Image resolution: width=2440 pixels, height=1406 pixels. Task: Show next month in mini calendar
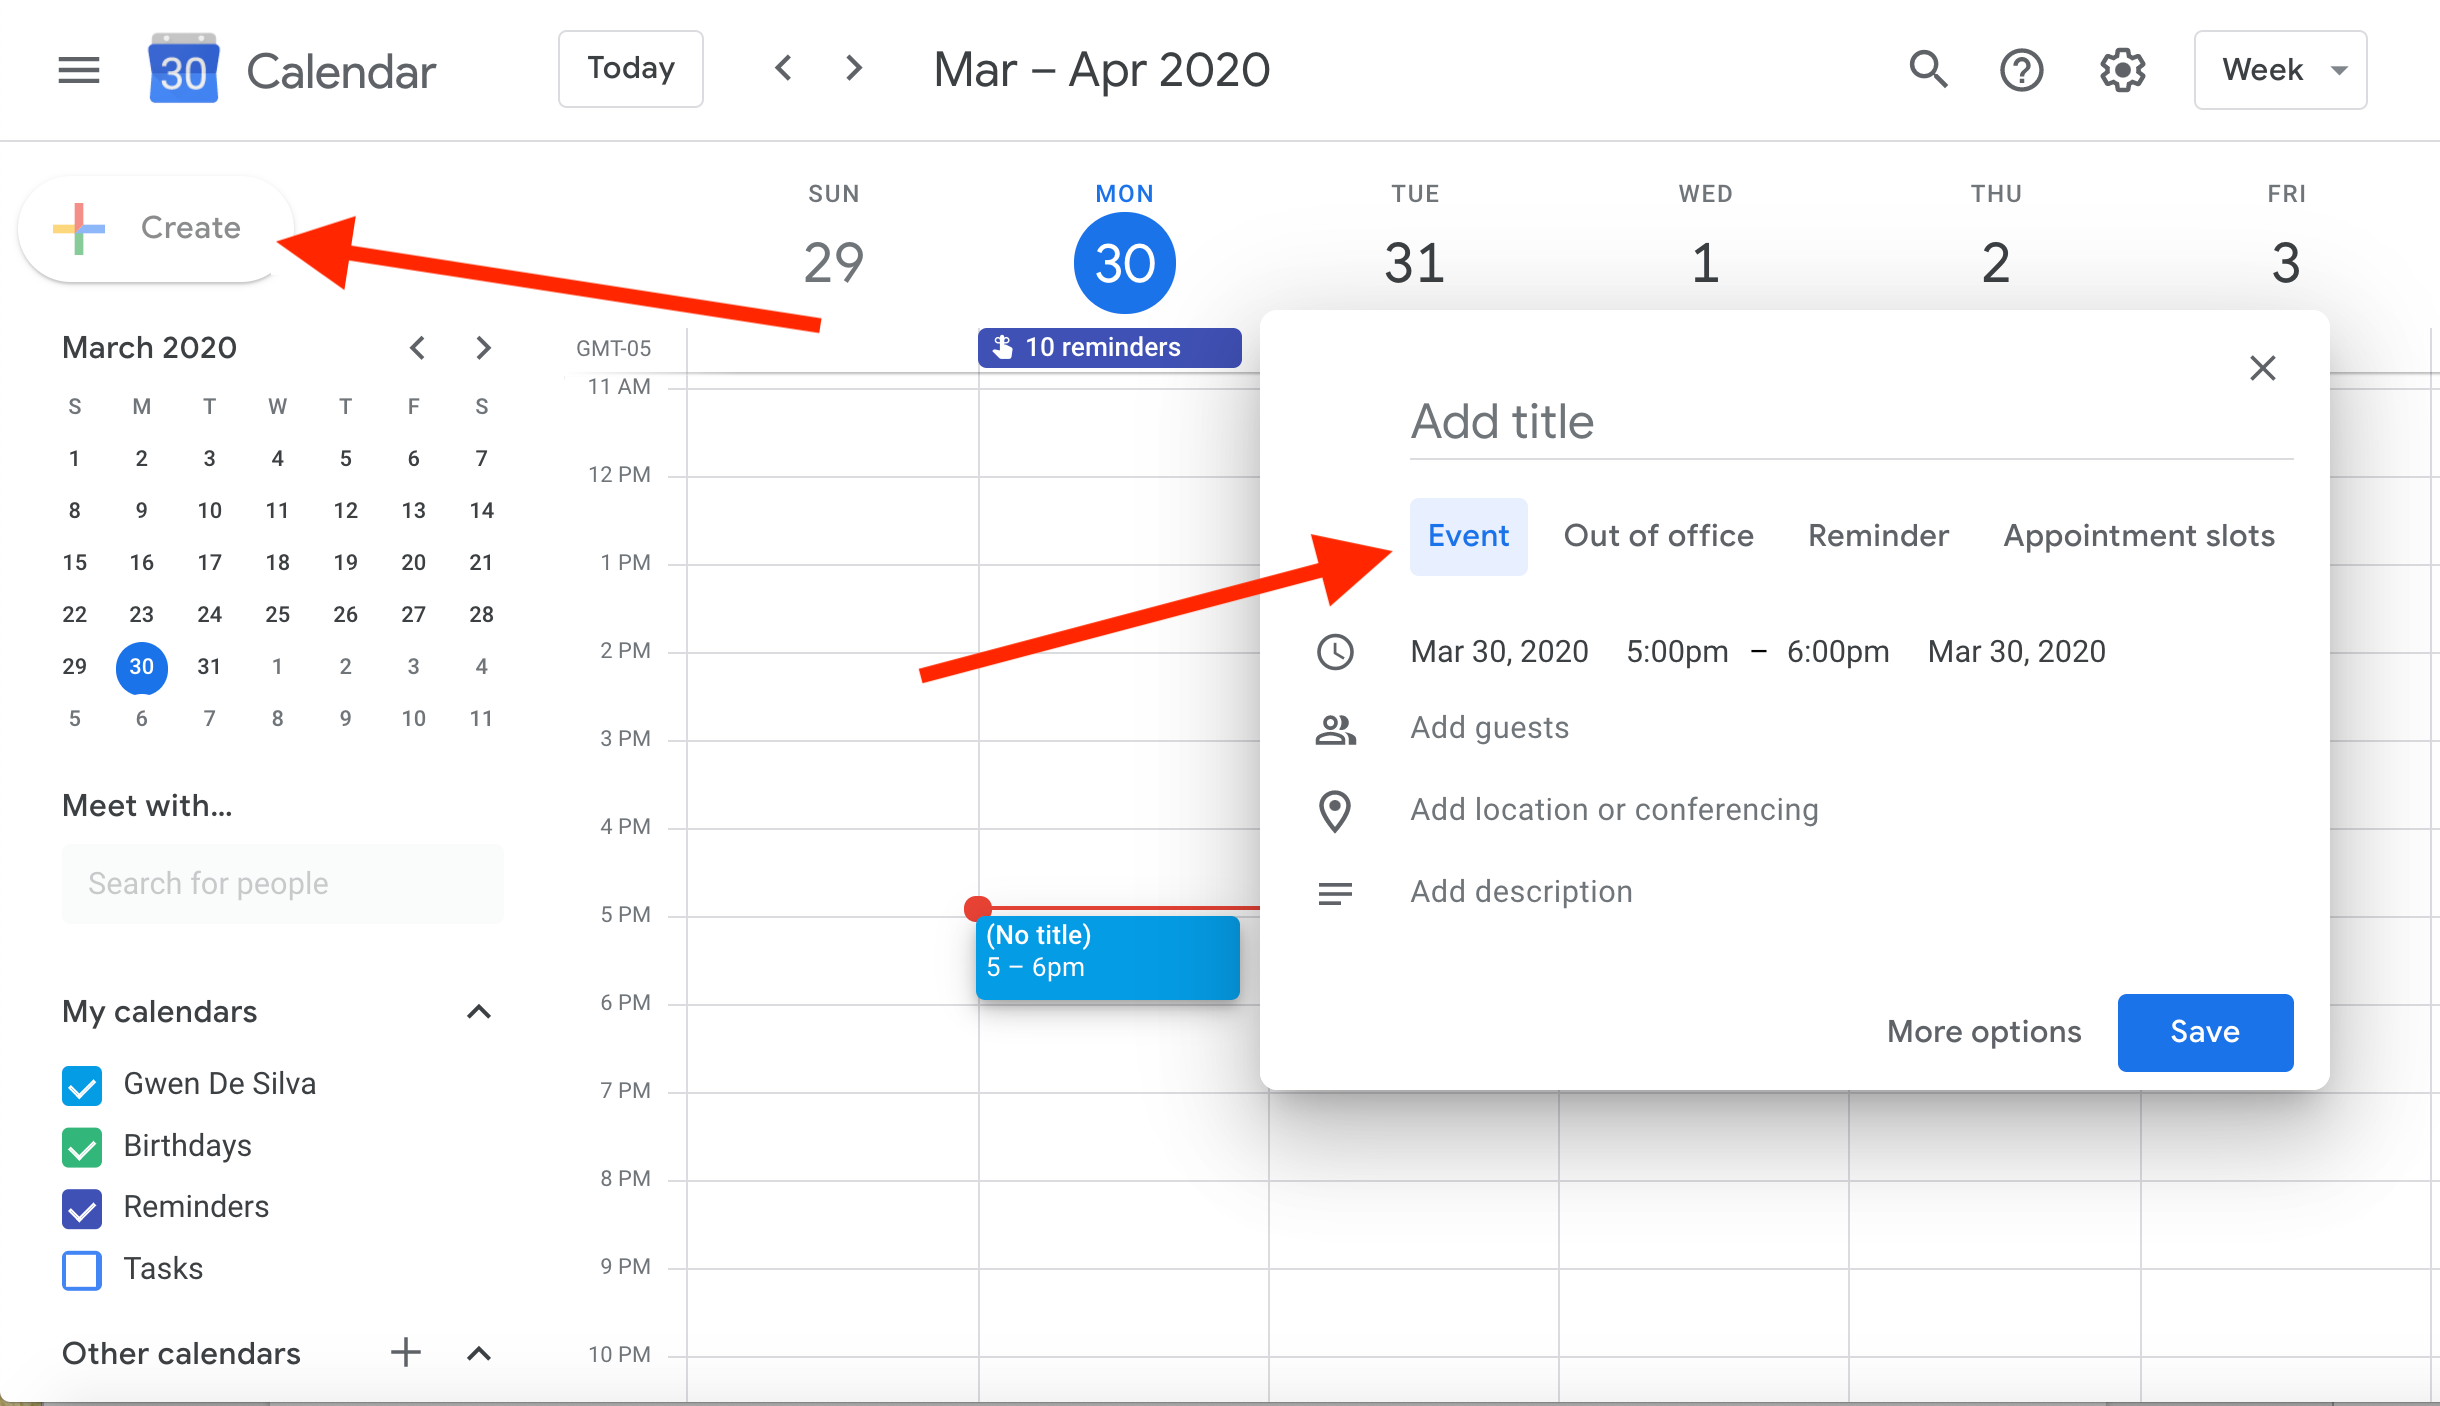coord(483,348)
